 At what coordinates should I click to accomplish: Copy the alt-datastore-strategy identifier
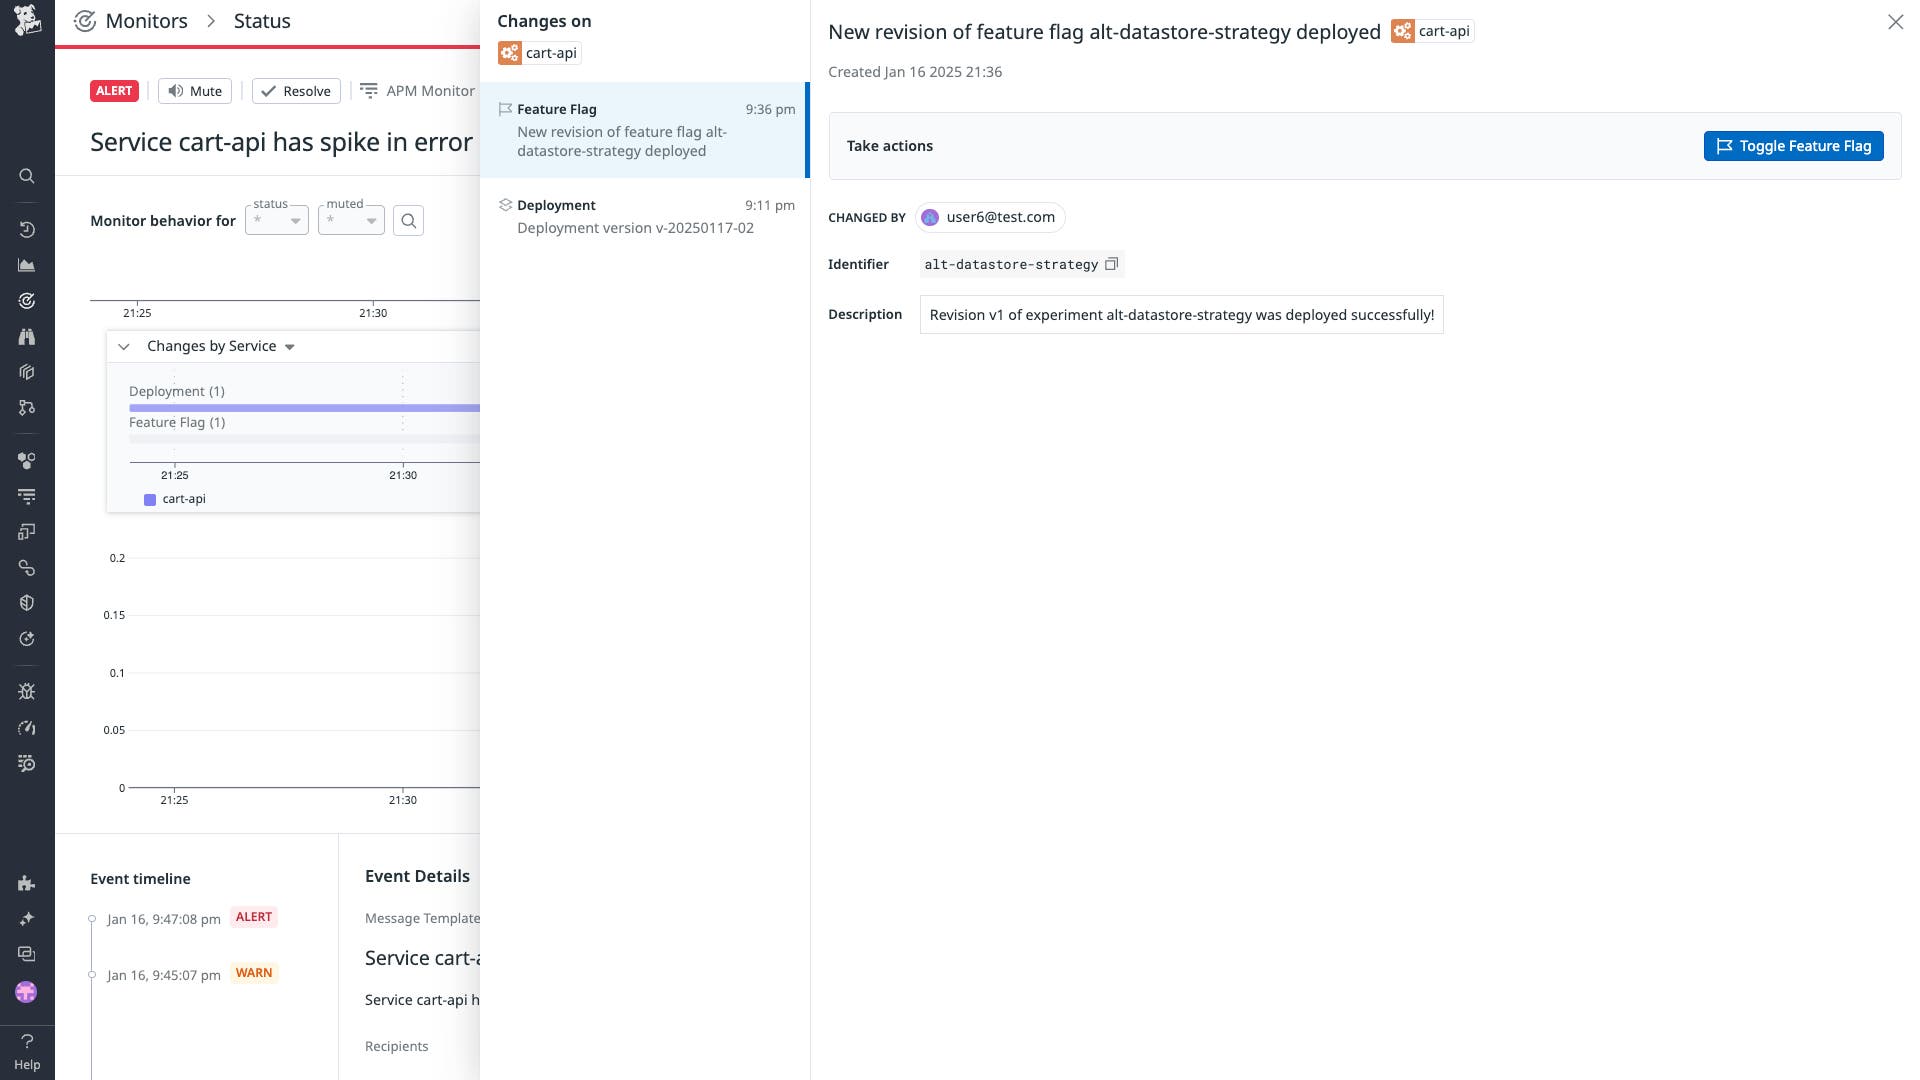(1111, 264)
